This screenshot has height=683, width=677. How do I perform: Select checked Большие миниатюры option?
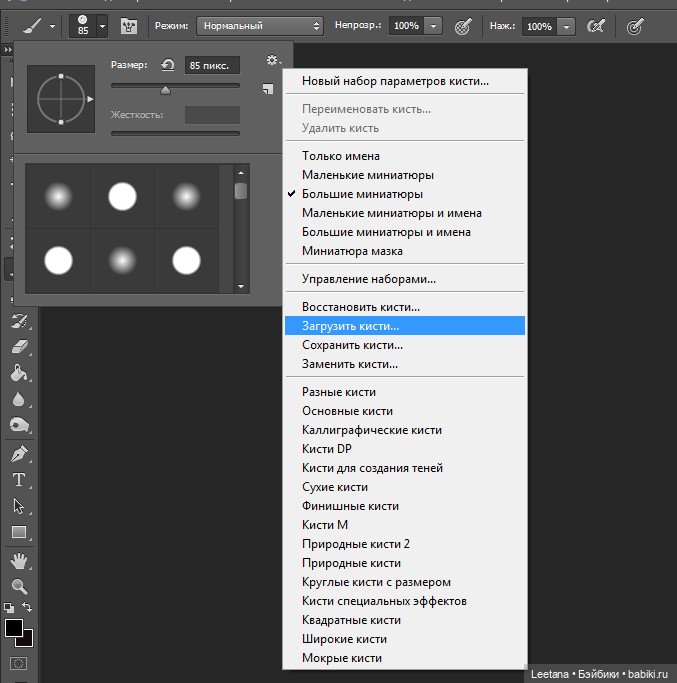tap(405, 194)
